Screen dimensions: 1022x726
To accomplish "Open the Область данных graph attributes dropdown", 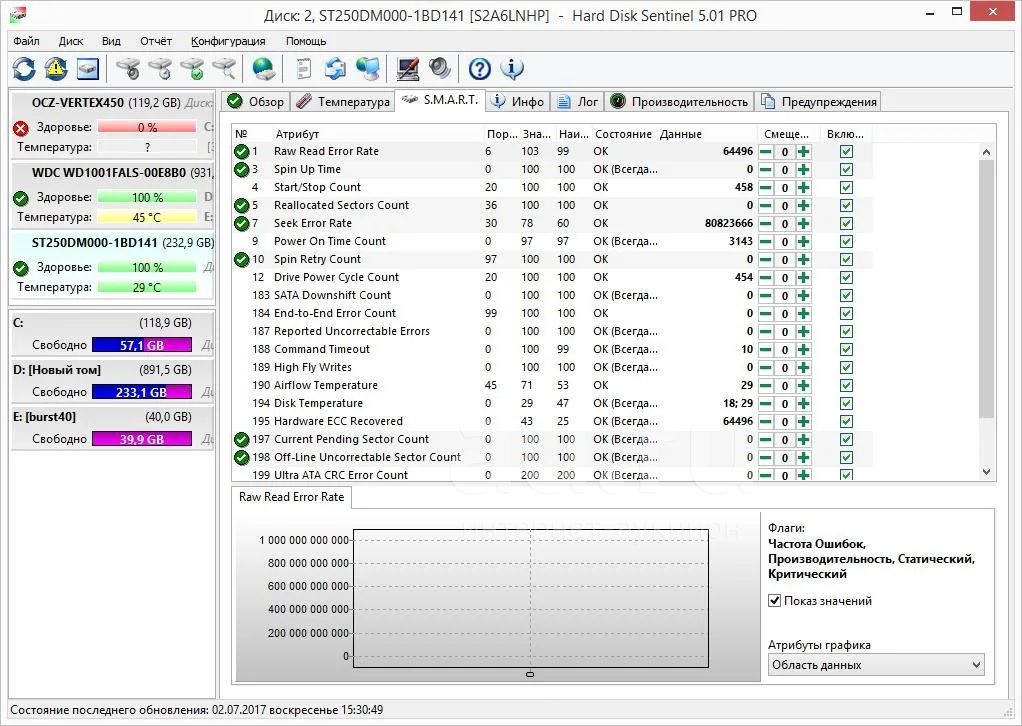I will pyautogui.click(x=876, y=665).
